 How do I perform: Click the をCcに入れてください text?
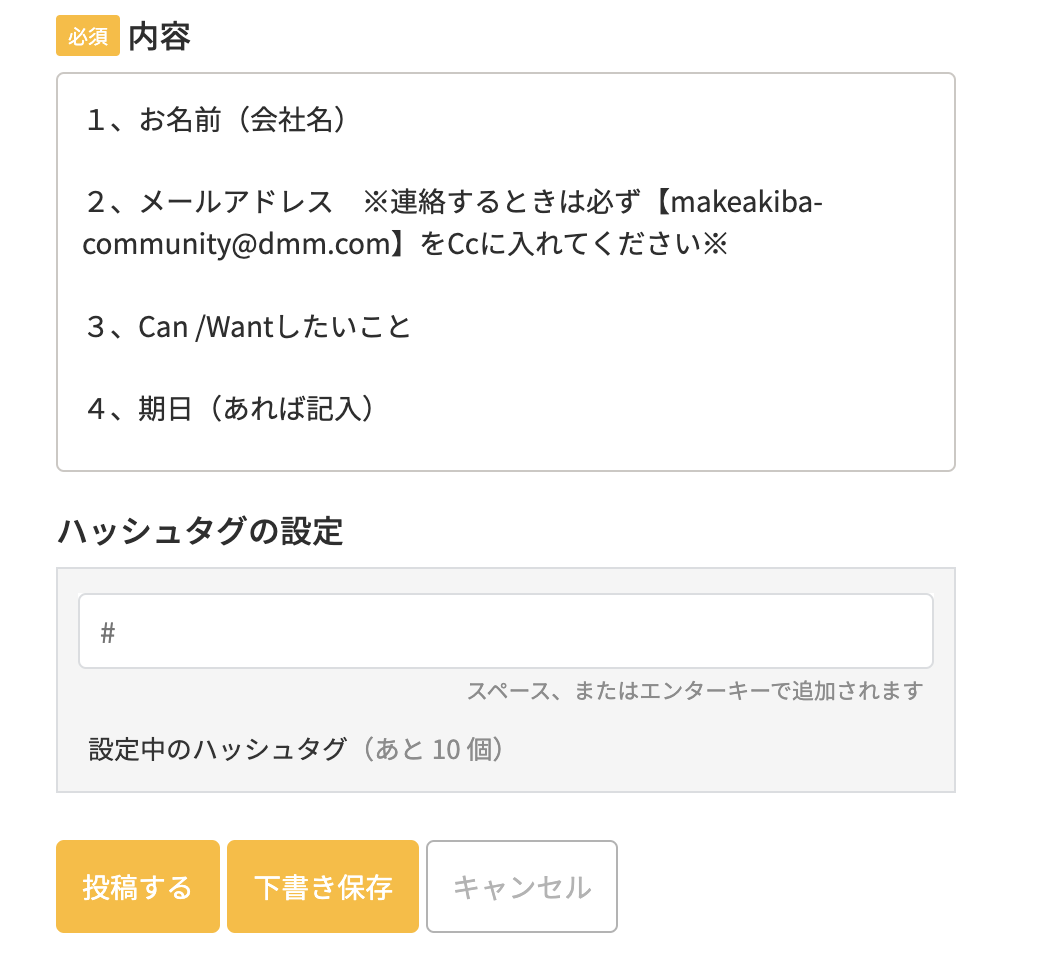coord(560,245)
